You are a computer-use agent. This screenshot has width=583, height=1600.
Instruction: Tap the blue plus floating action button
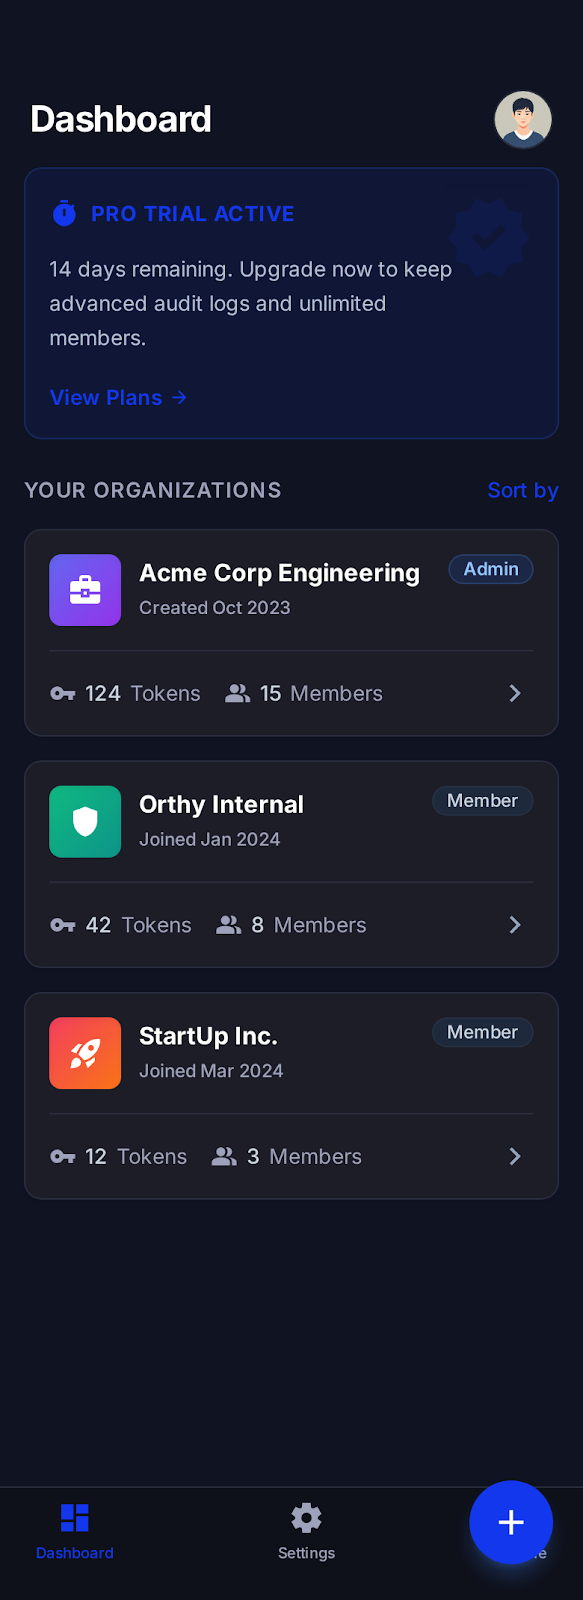[511, 1522]
